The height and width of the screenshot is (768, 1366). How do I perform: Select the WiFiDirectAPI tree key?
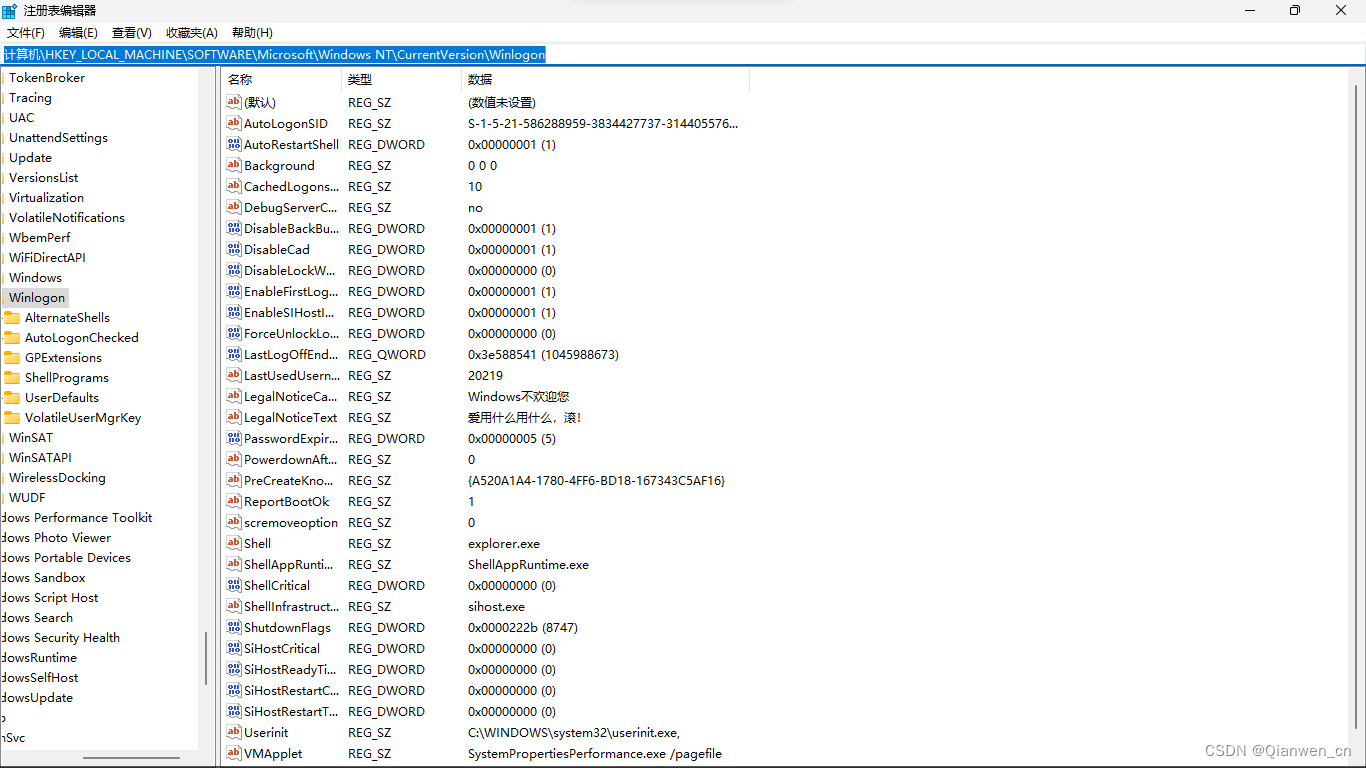click(47, 258)
